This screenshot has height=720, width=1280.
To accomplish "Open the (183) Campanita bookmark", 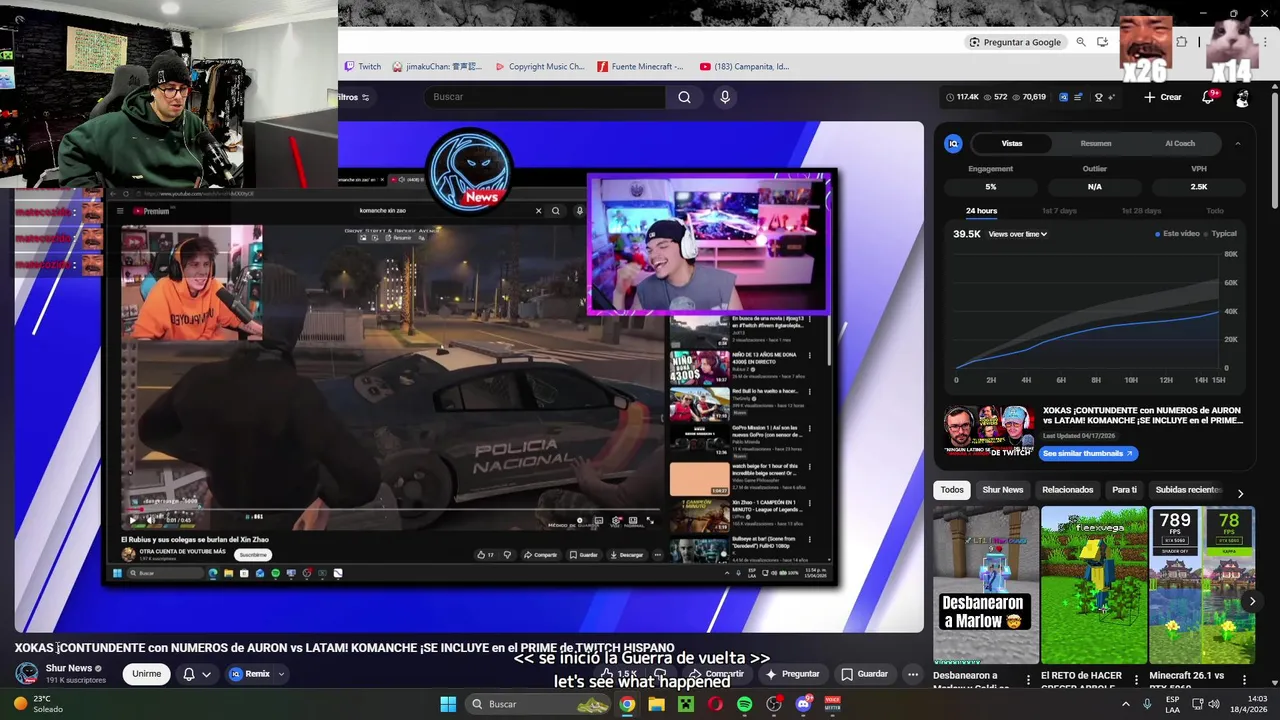I will [x=745, y=67].
